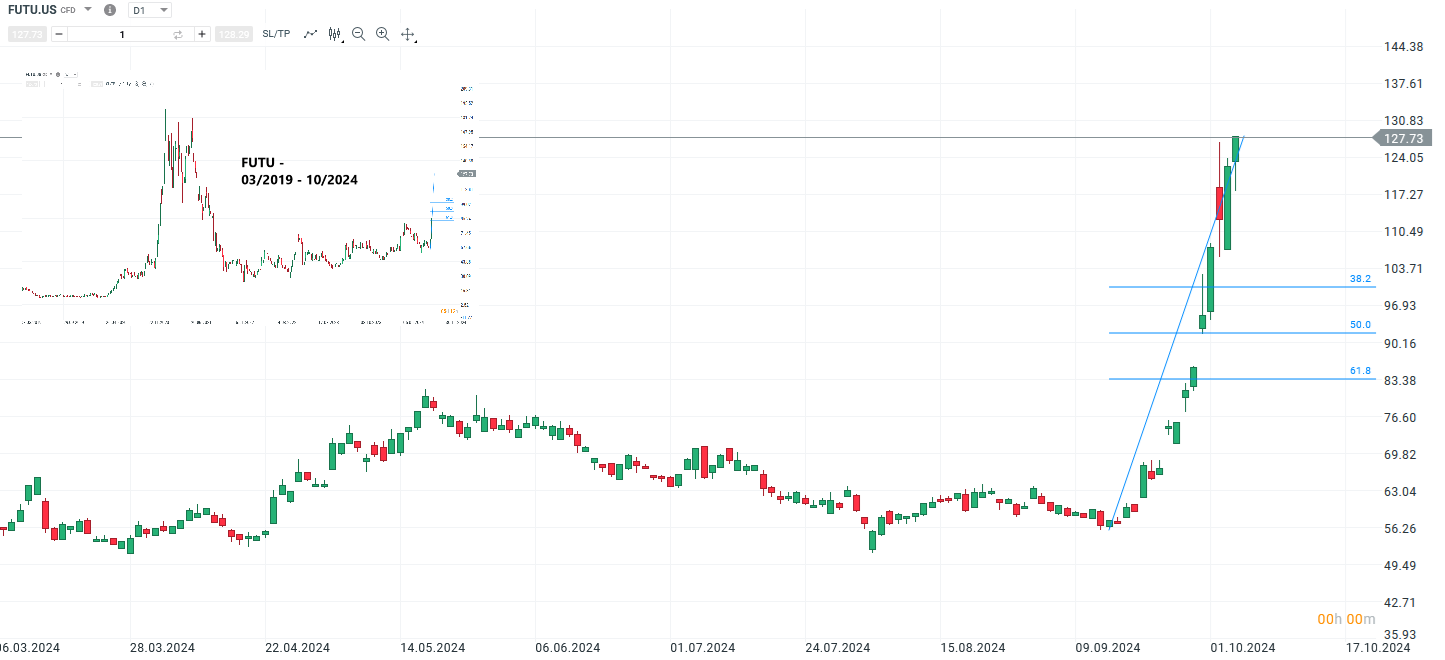Select the crosshair move tool
Viewport: 1445px width, 660px height.
[x=407, y=33]
